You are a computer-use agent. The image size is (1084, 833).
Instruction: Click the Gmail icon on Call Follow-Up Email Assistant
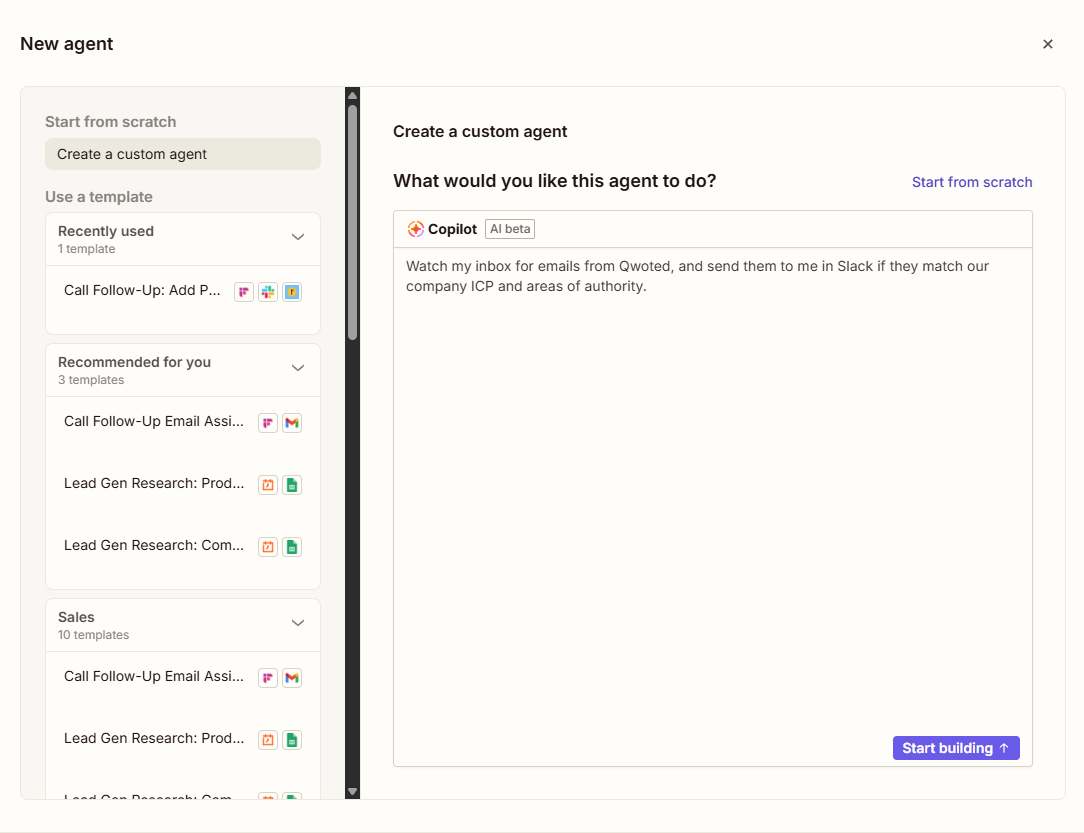click(x=292, y=422)
